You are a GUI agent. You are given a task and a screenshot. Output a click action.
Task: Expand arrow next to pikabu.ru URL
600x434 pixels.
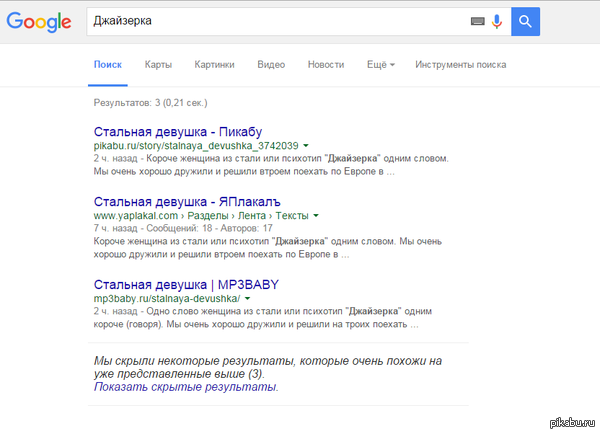pos(306,145)
